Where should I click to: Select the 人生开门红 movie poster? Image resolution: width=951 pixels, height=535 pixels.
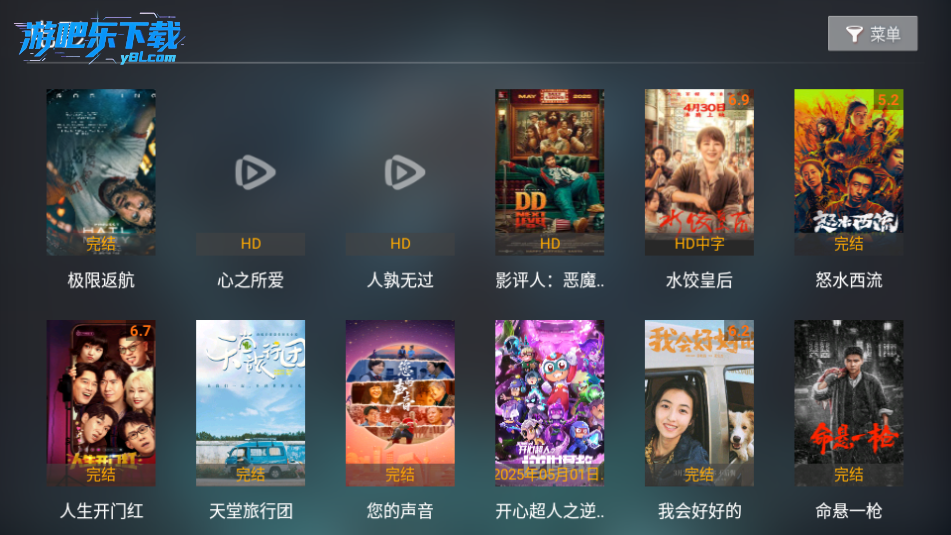click(x=101, y=403)
